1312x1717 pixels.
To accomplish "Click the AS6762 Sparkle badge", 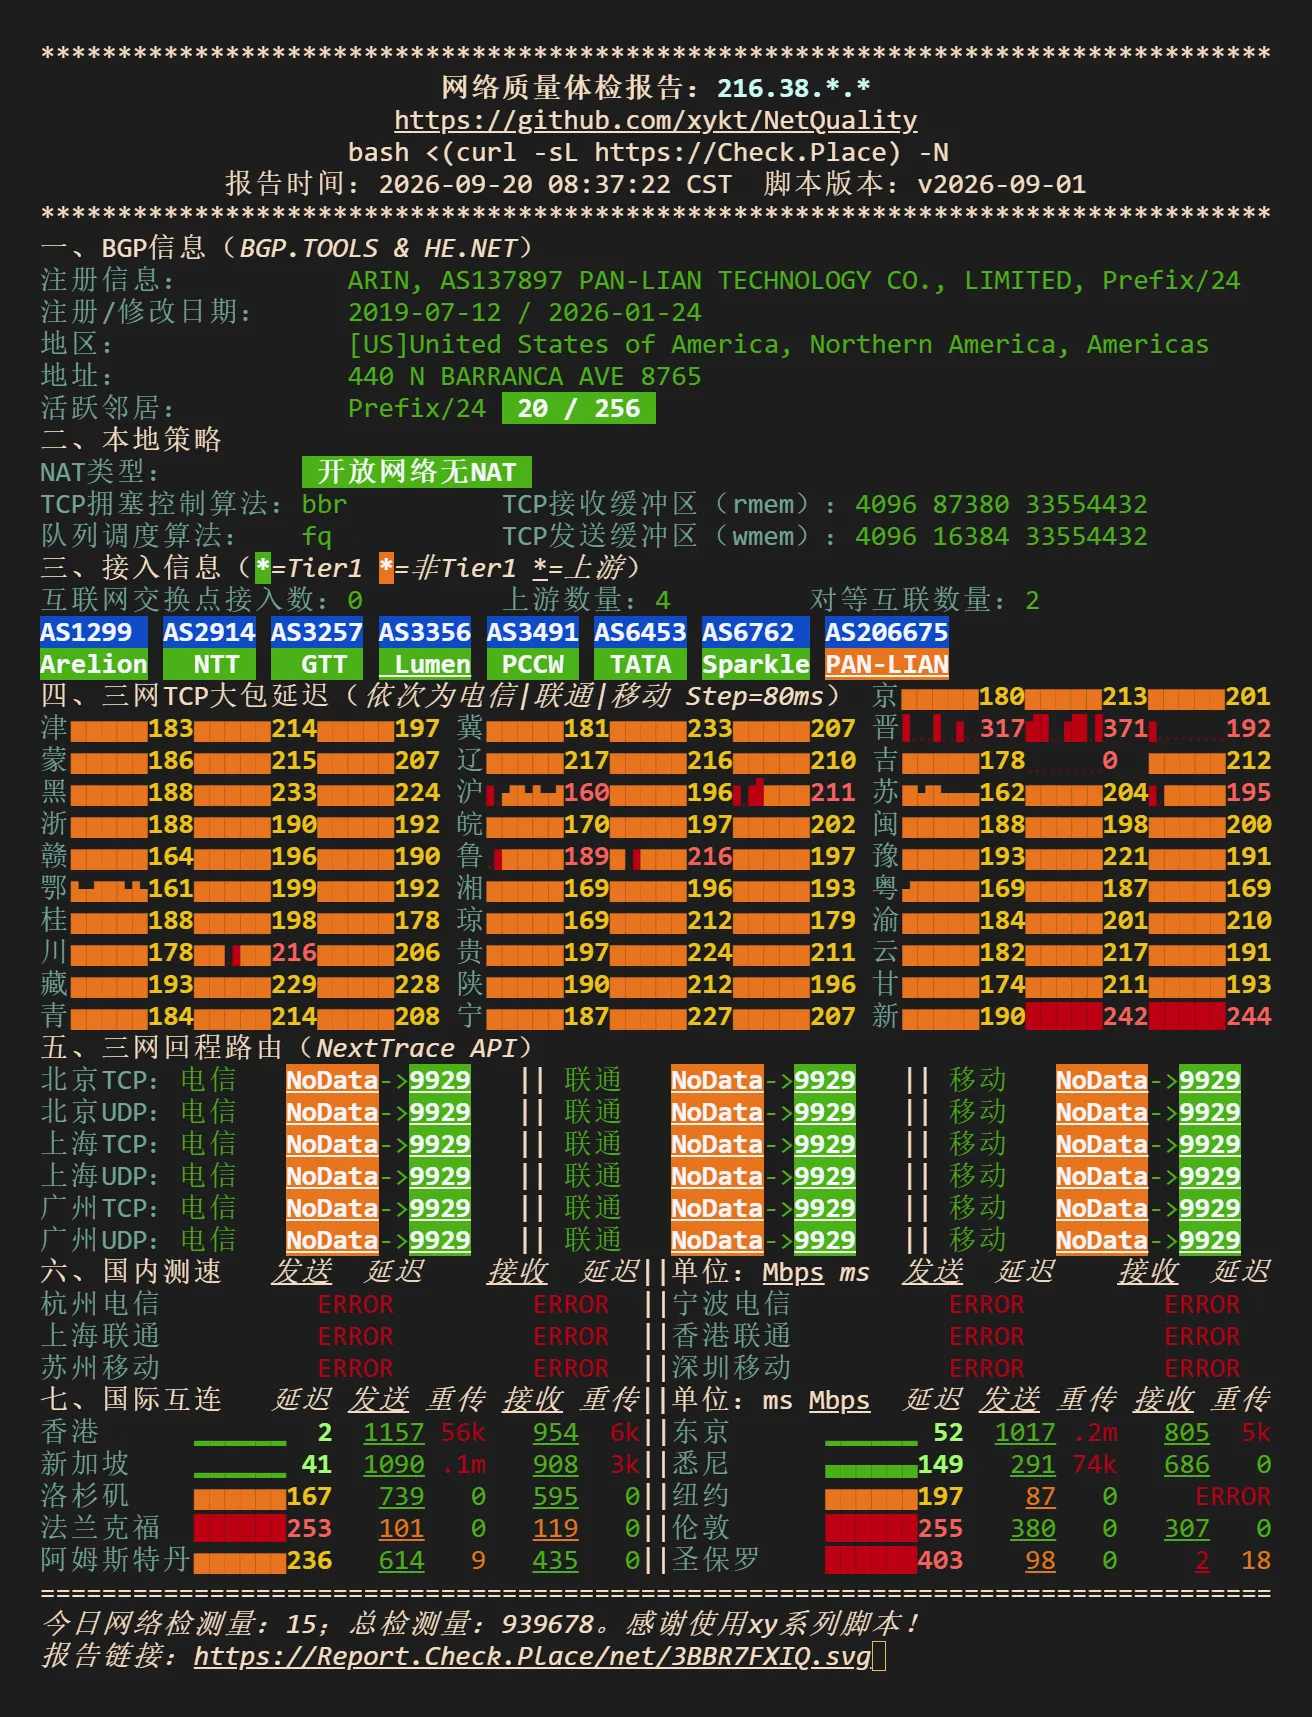I will [x=756, y=648].
